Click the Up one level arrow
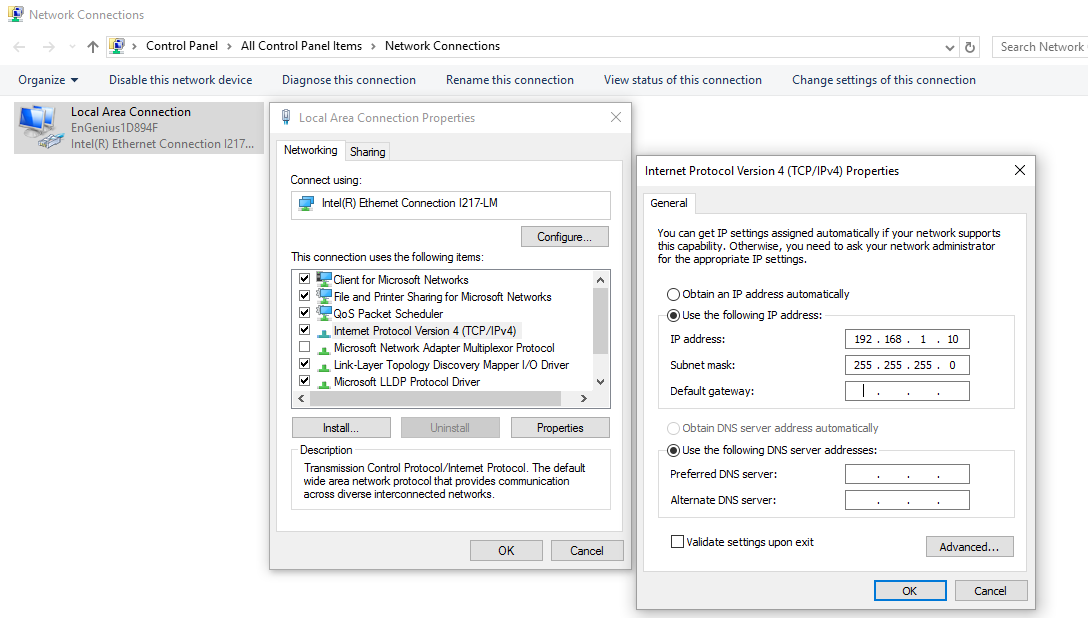The height and width of the screenshot is (618, 1088). click(92, 46)
